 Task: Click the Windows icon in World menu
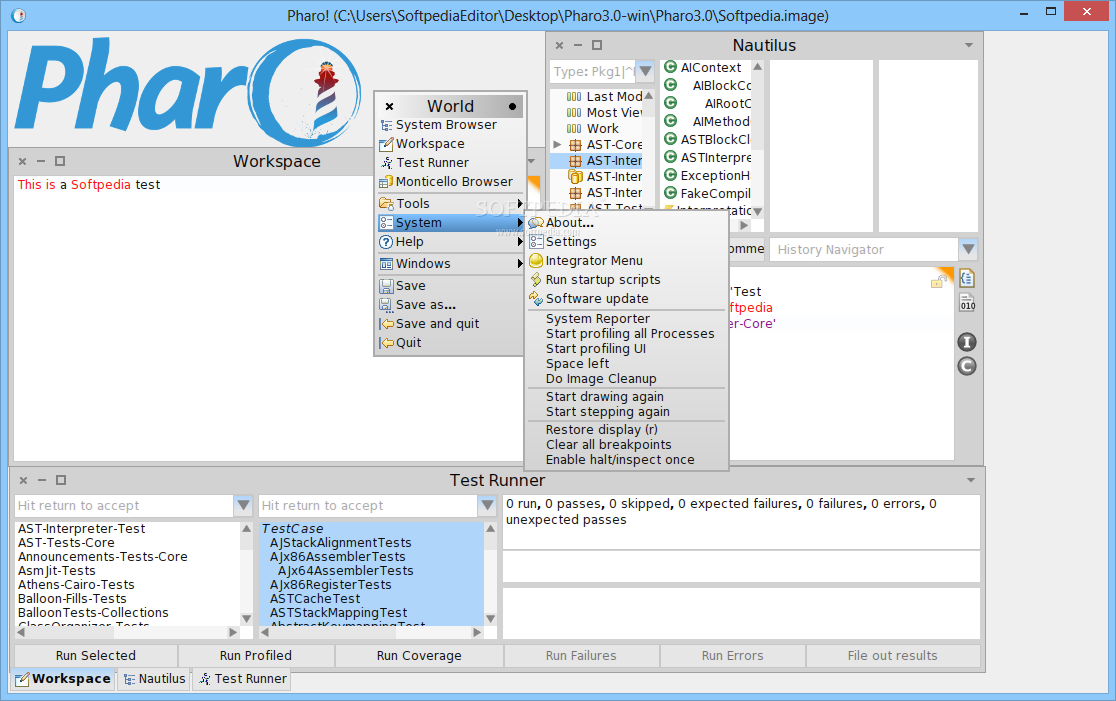click(386, 264)
